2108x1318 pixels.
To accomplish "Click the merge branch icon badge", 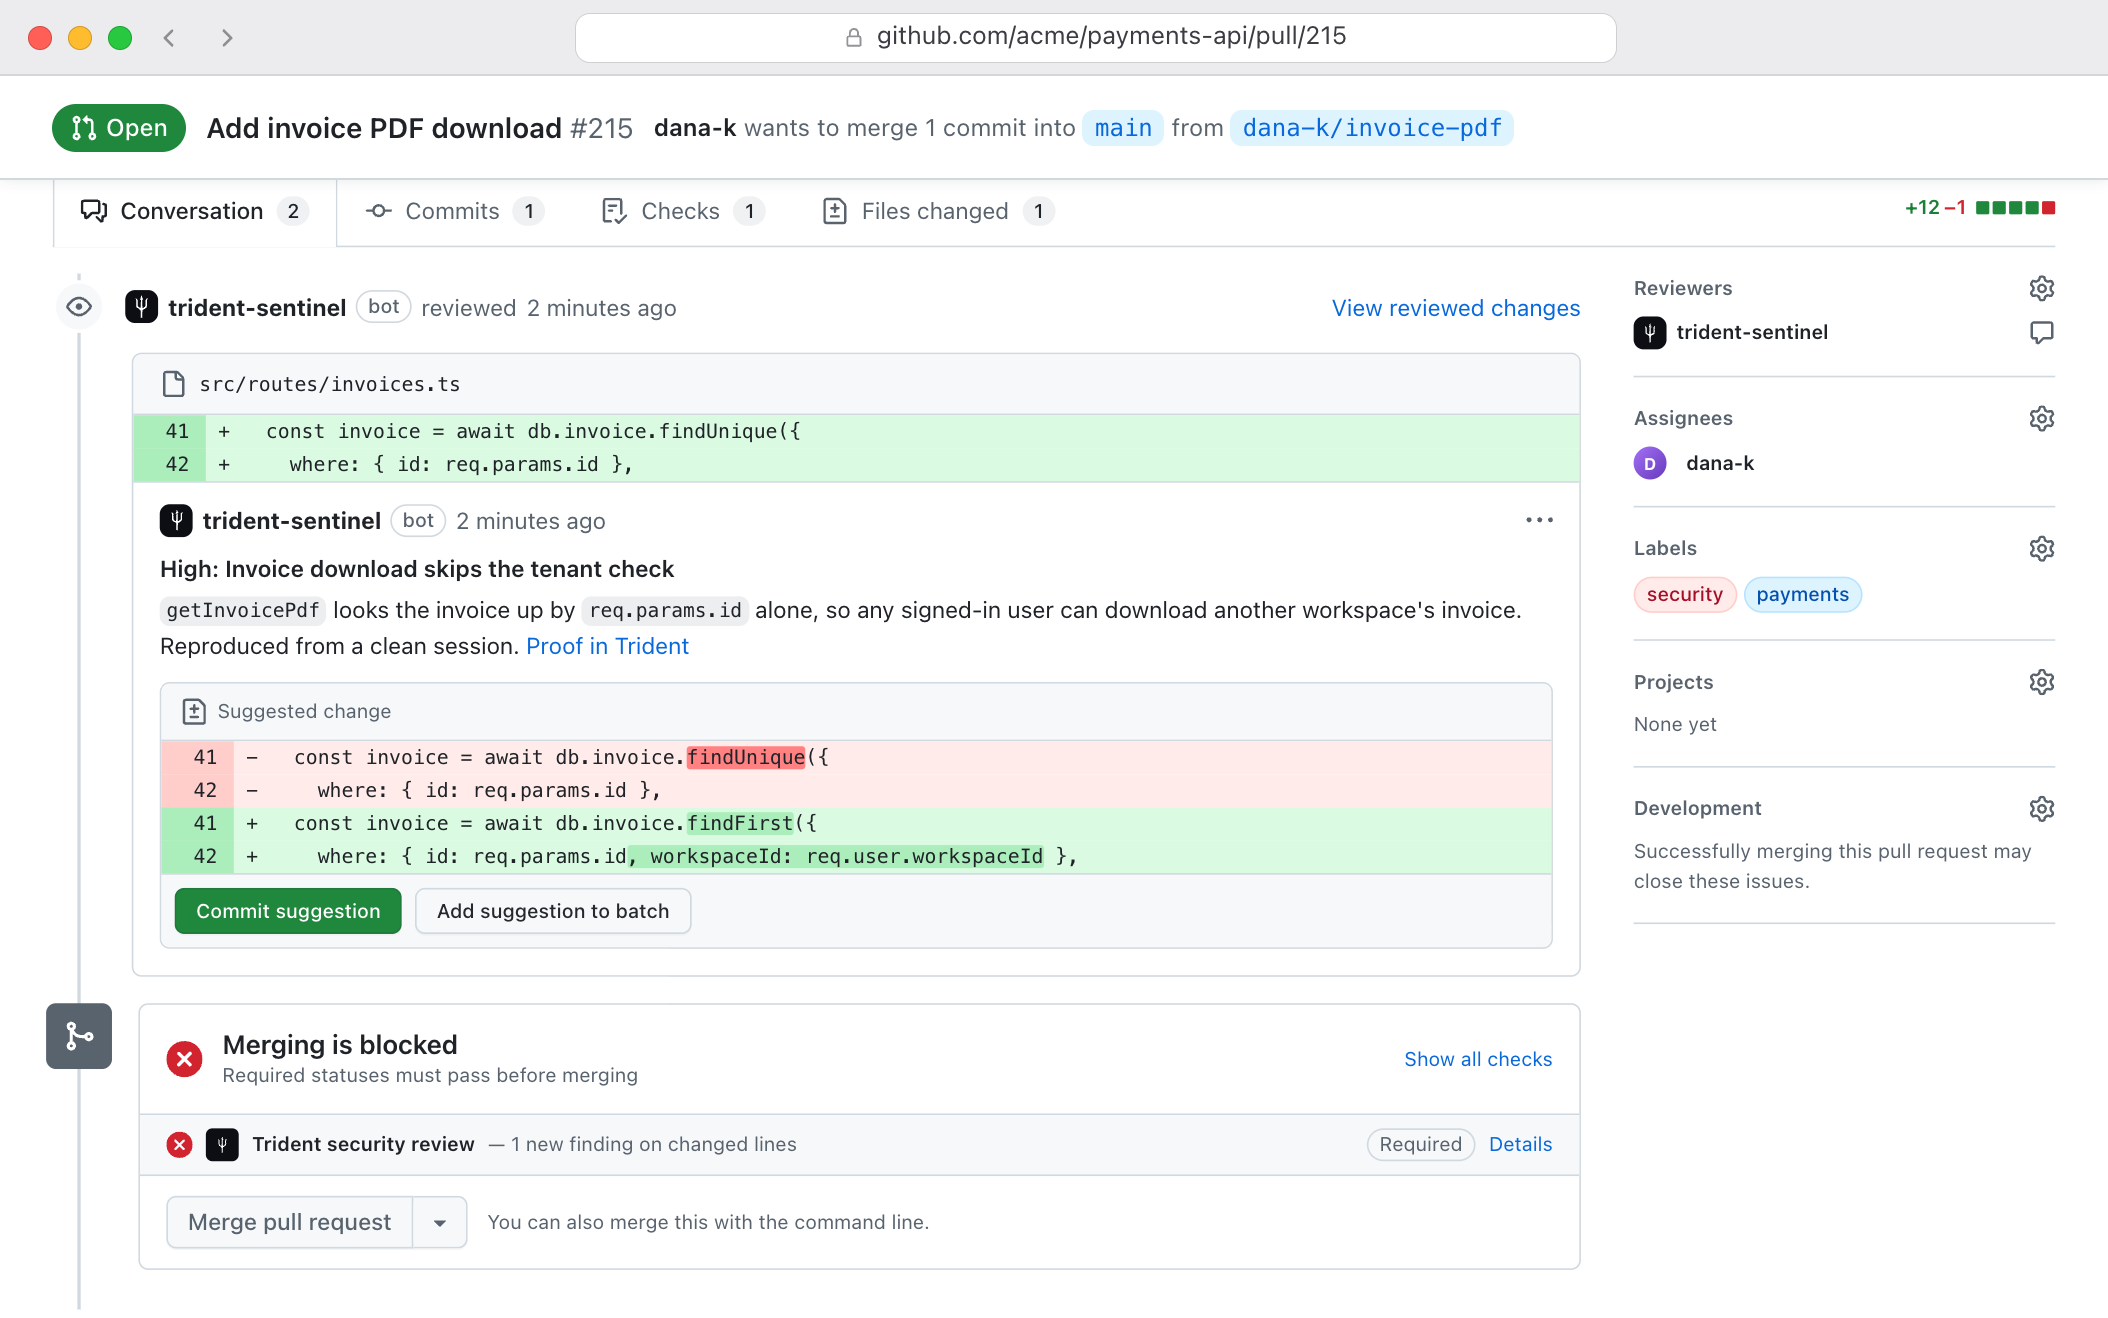I will pos(79,1036).
